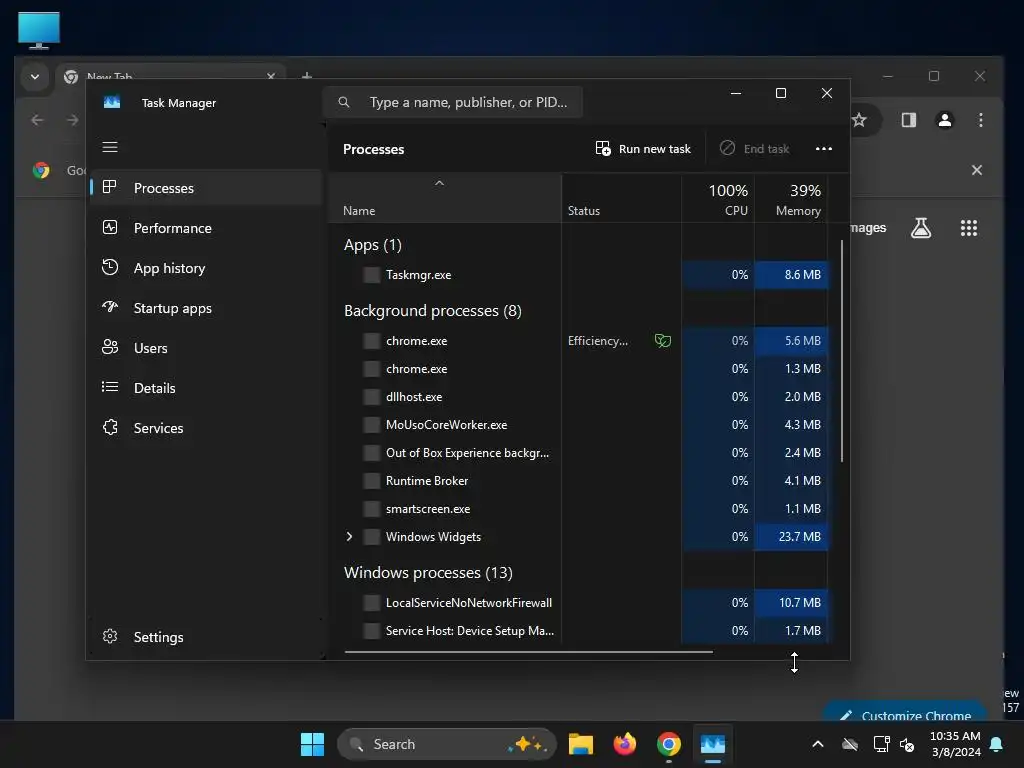Viewport: 1024px width, 768px height.
Task: Open Google apps grid in Chrome
Action: point(968,228)
